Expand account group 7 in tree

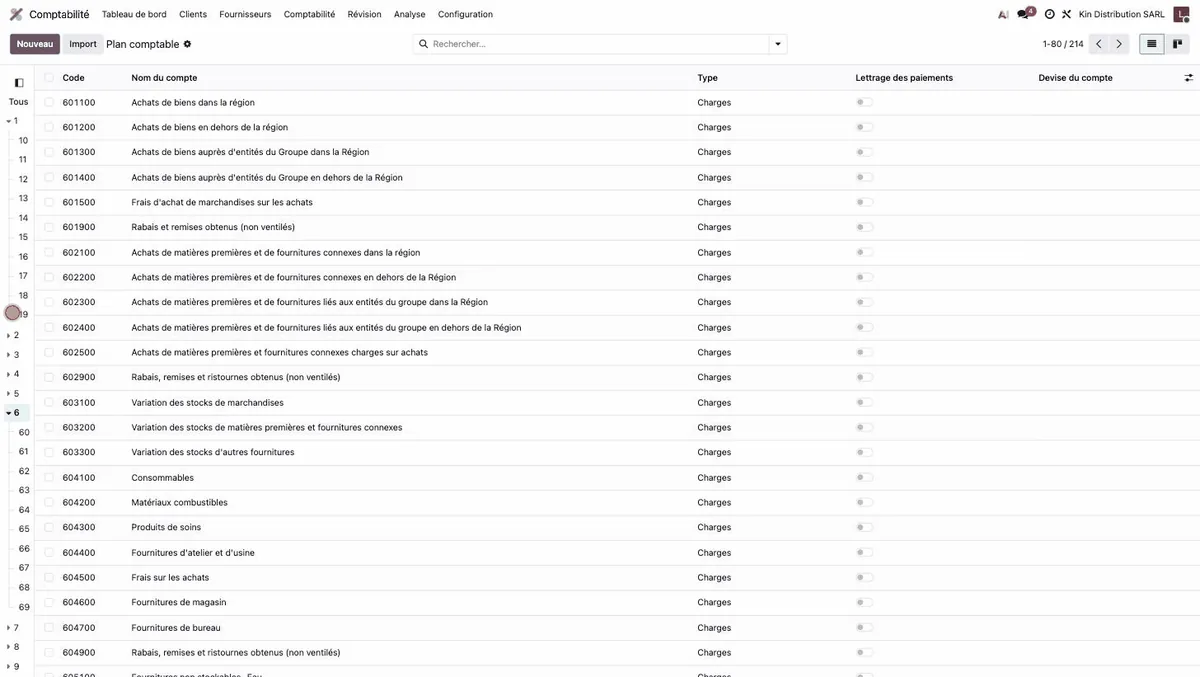pyautogui.click(x=9, y=628)
